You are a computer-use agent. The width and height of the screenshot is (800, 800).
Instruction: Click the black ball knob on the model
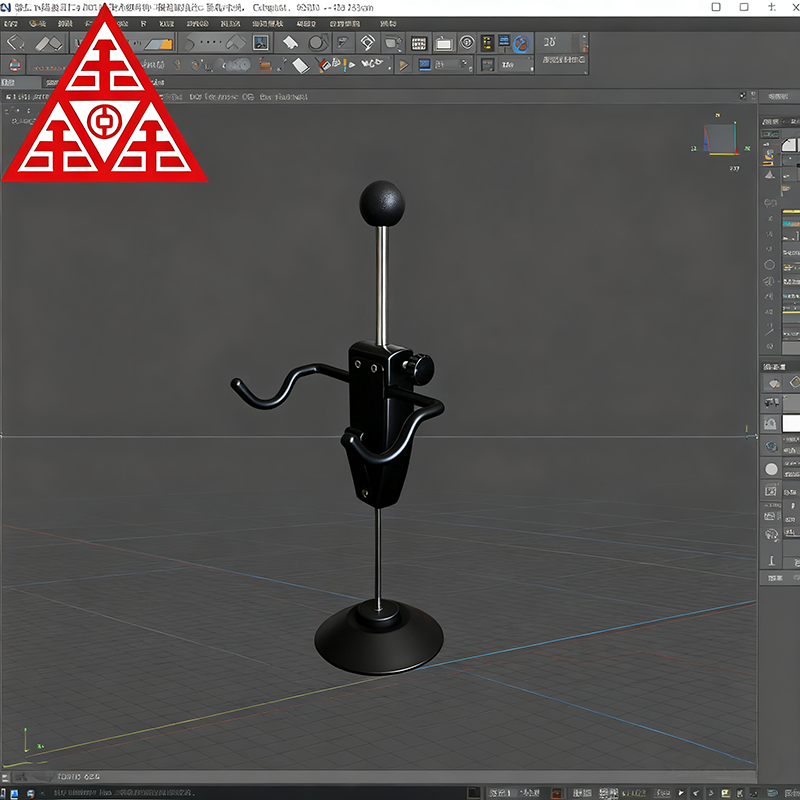[x=382, y=203]
